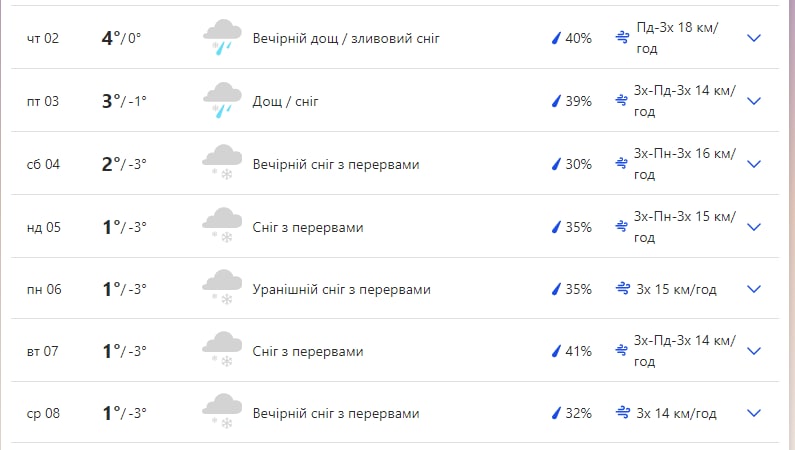The image size is (795, 450).
Task: Expand the пн 06 forecast chevron
Action: coord(754,289)
